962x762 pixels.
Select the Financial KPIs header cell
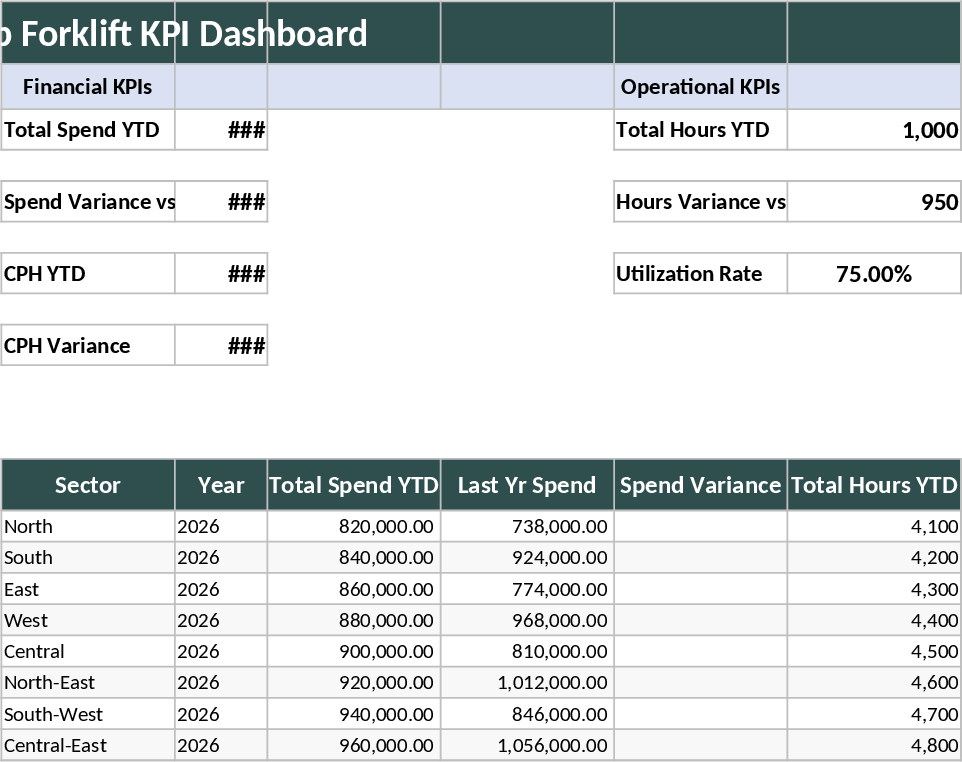pos(87,87)
